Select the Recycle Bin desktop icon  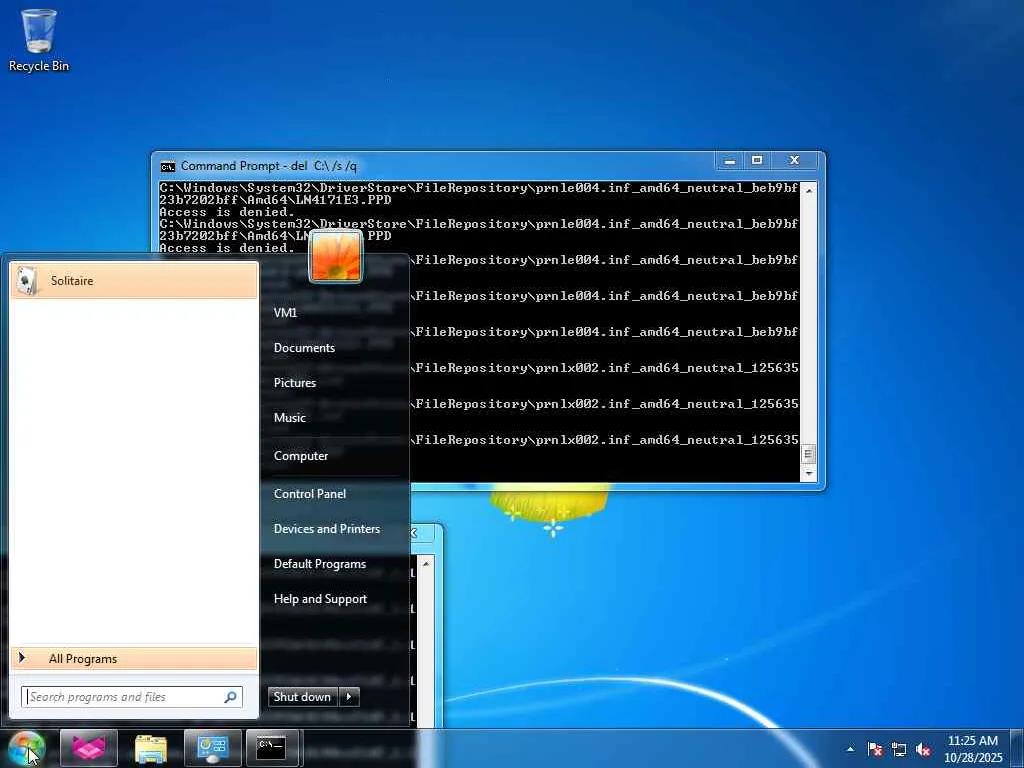point(39,40)
